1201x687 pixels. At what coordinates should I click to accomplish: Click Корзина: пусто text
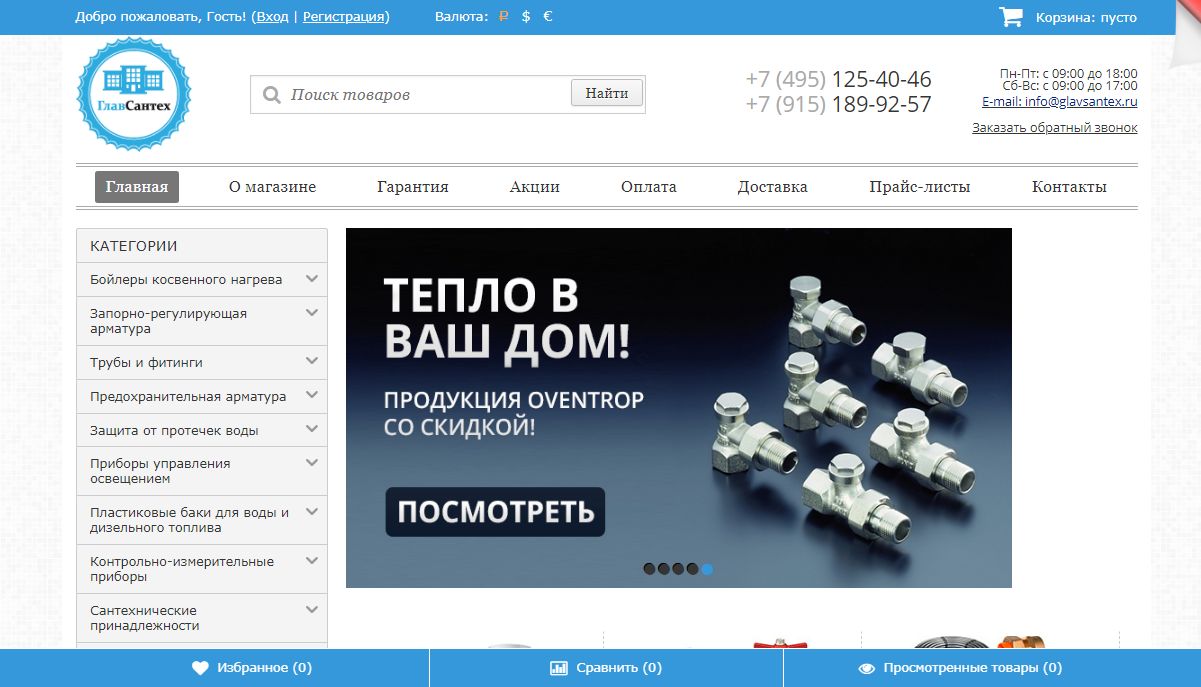[1086, 18]
